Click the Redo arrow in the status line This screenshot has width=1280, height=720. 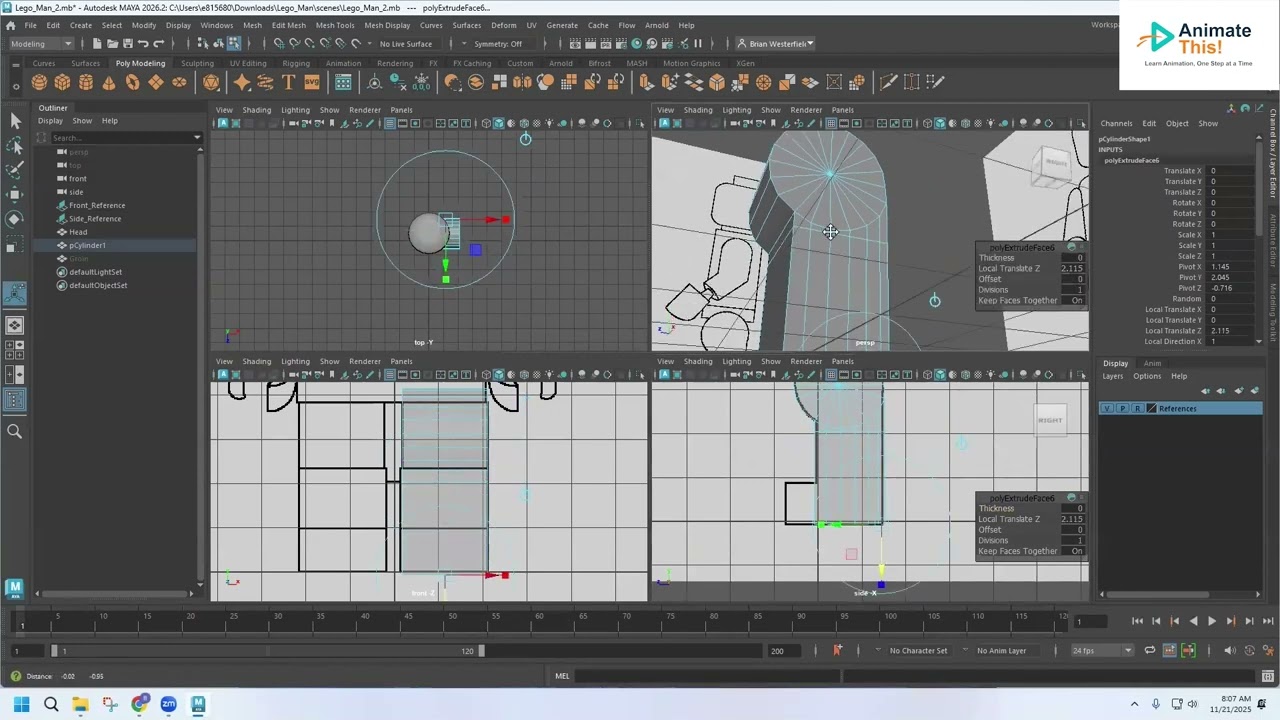(158, 43)
